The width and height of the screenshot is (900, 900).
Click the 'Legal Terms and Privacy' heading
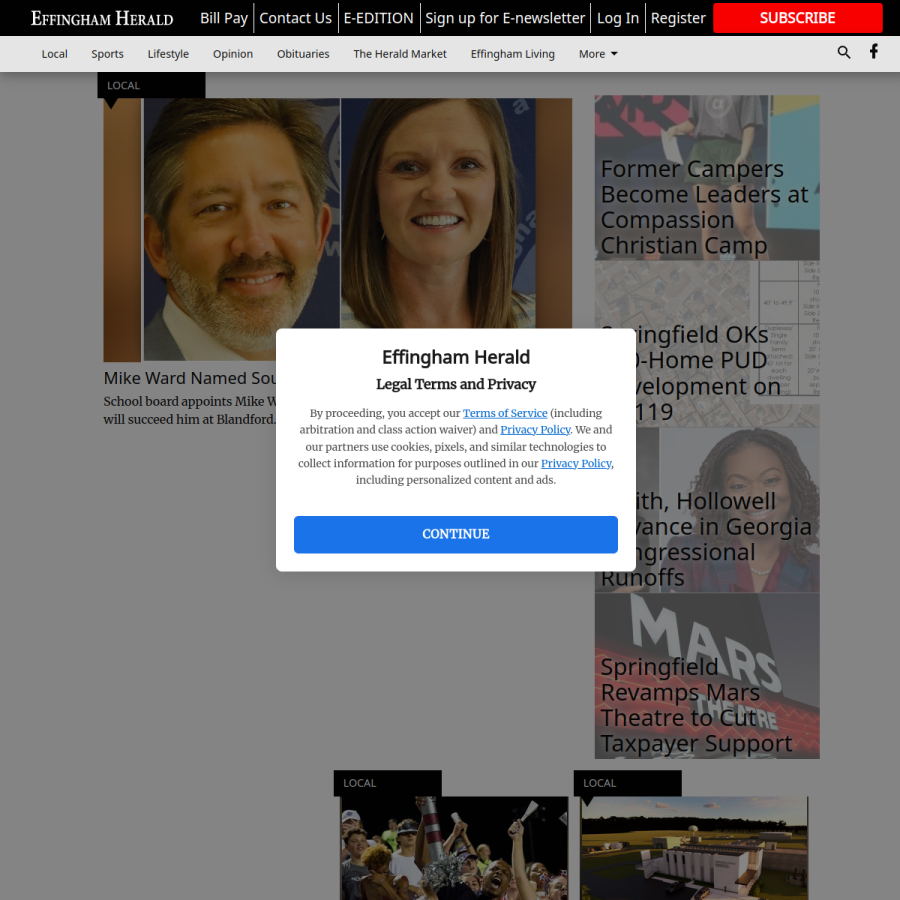click(456, 385)
